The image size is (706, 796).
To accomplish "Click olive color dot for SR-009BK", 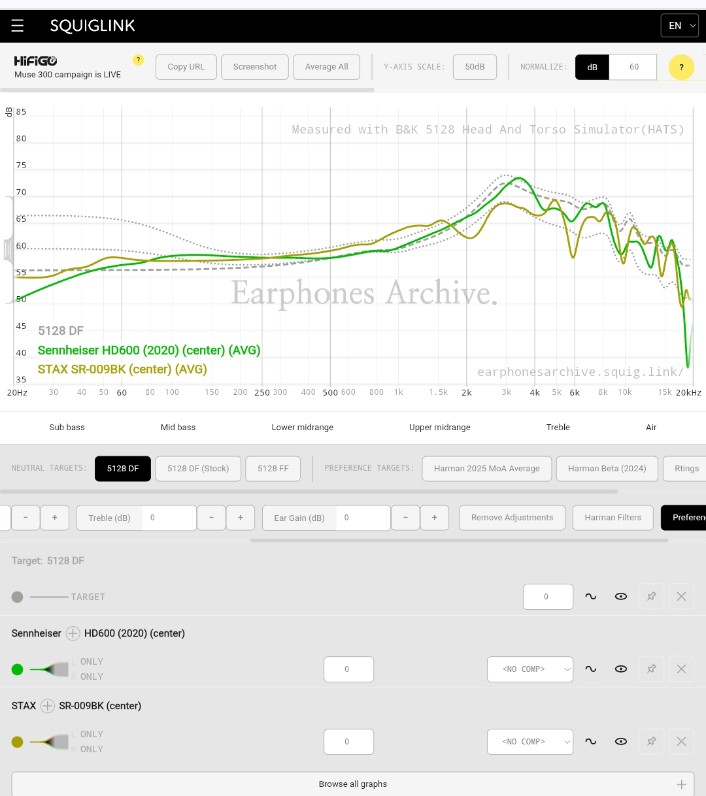I will tap(17, 742).
